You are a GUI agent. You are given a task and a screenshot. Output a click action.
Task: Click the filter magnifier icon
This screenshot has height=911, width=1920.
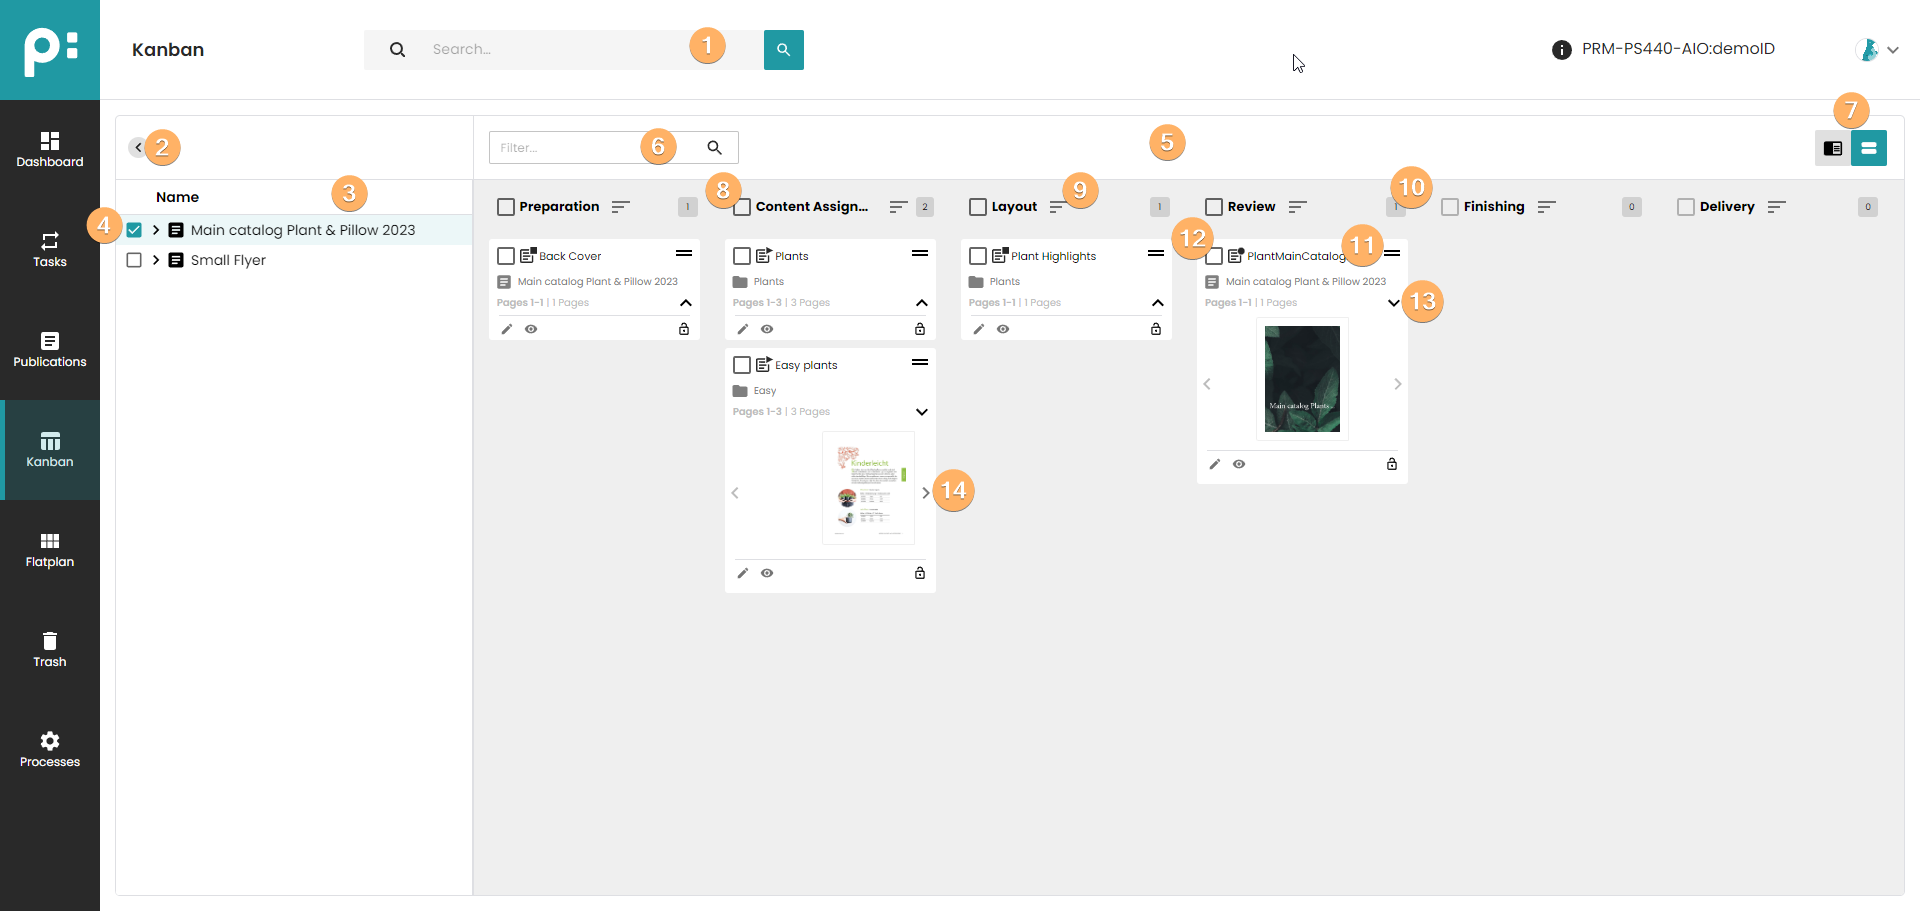714,148
